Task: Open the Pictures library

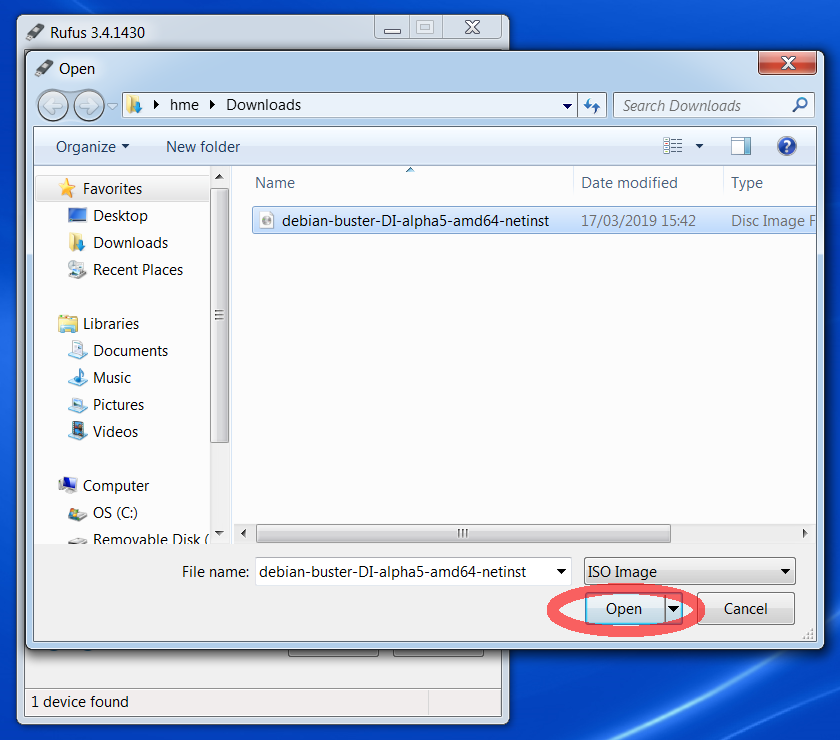Action: pyautogui.click(x=118, y=405)
